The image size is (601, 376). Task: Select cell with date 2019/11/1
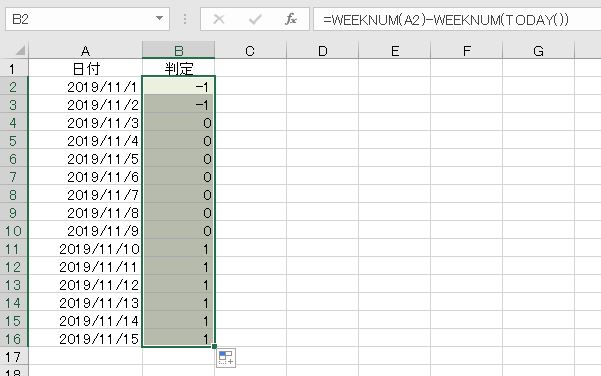tap(85, 86)
